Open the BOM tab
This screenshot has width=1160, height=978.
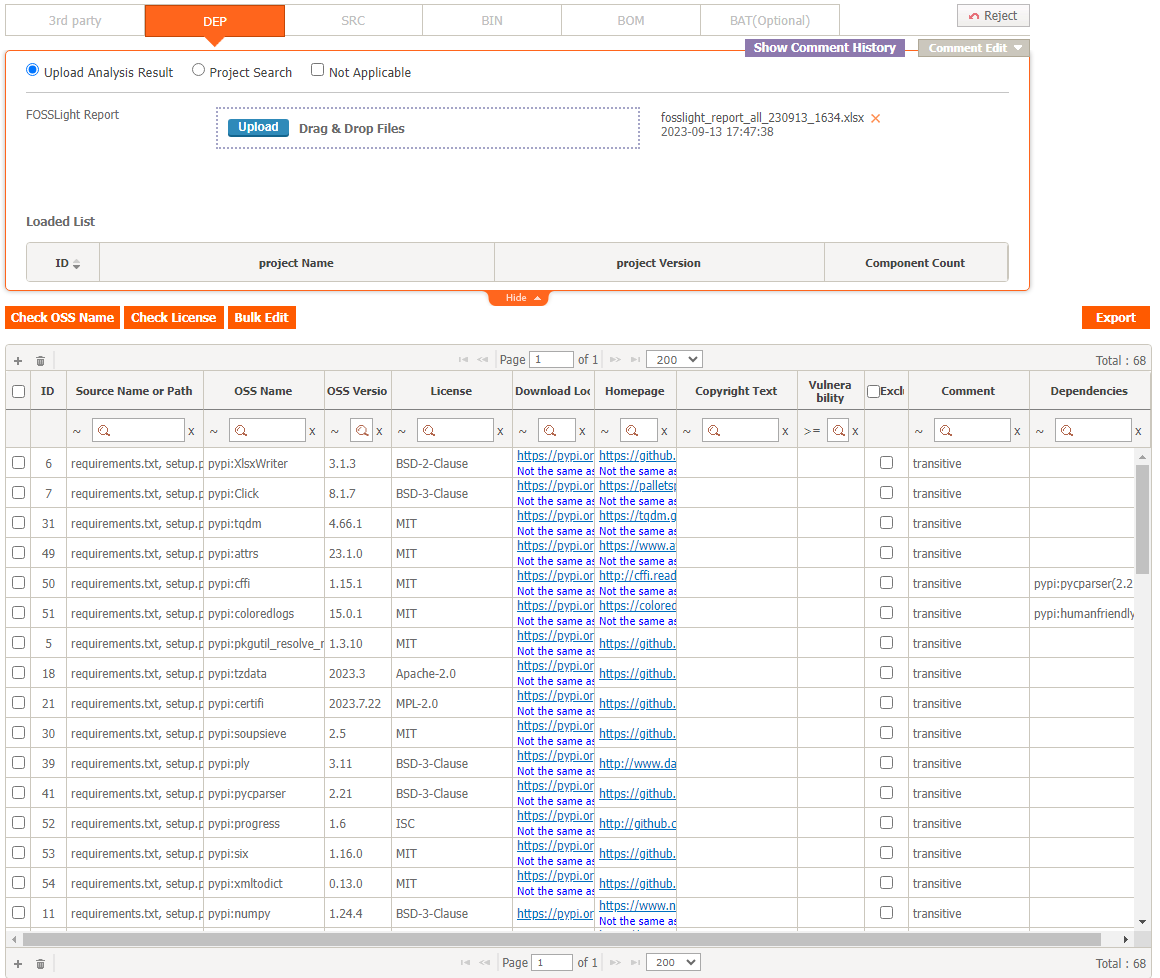coord(631,20)
